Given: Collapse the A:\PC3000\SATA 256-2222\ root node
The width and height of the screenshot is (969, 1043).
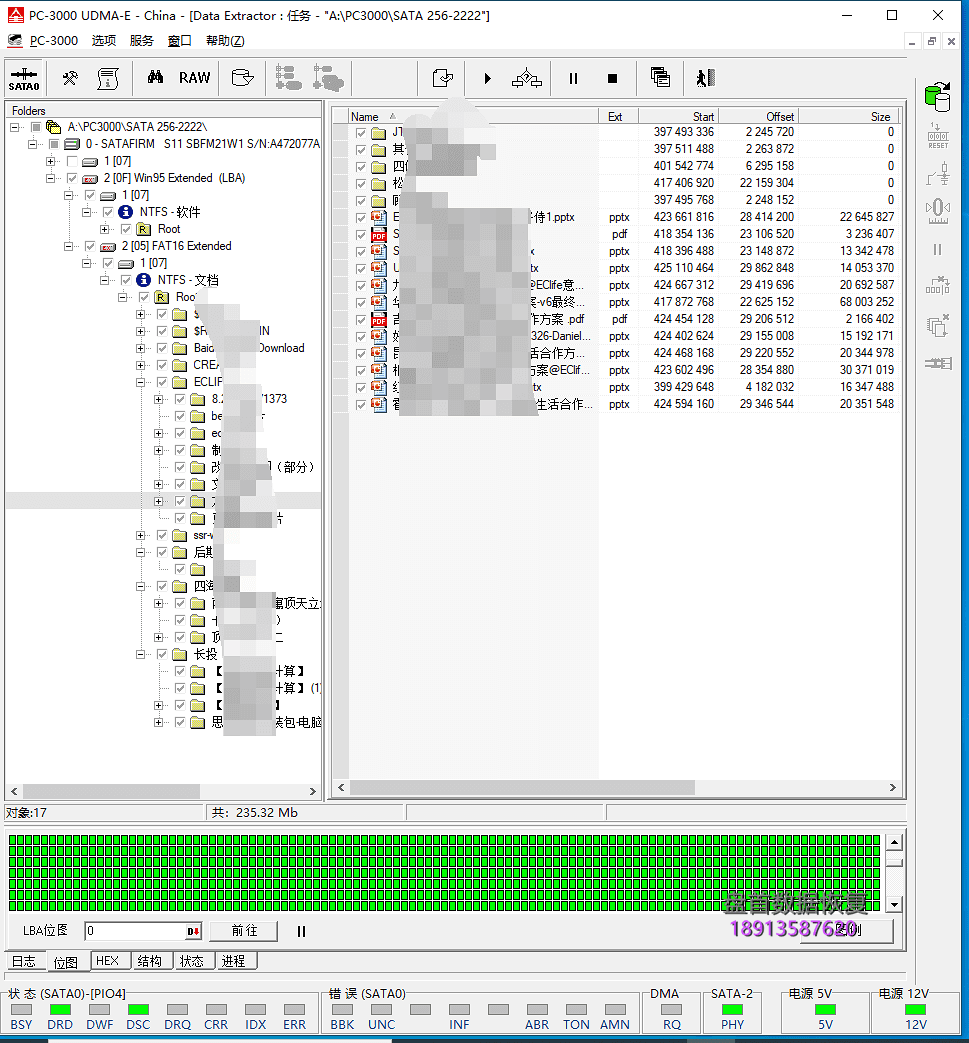Looking at the screenshot, I should point(14,127).
